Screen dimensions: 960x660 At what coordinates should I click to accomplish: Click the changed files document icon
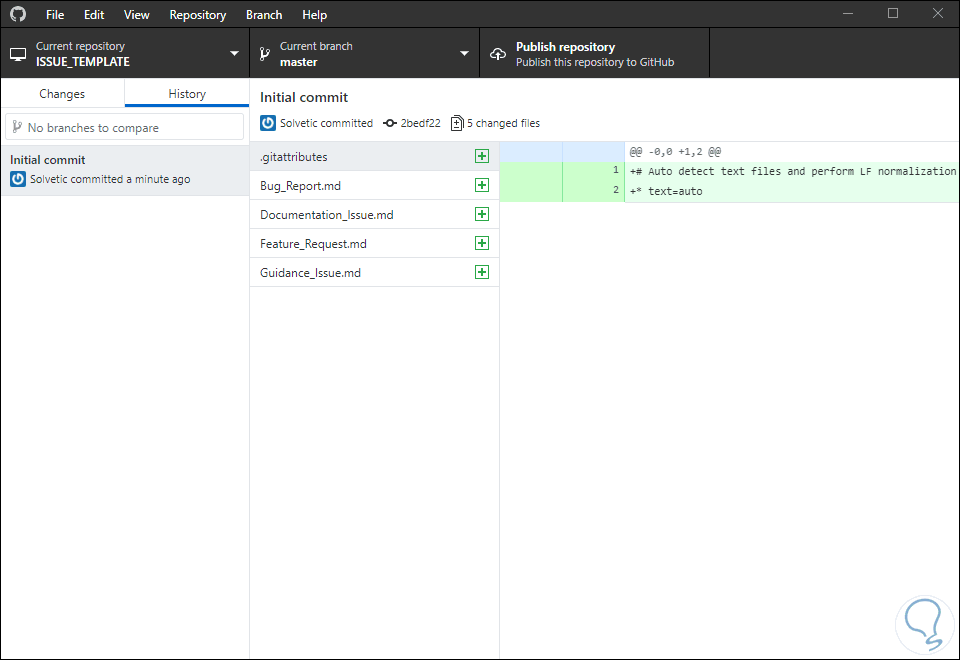pyautogui.click(x=457, y=123)
